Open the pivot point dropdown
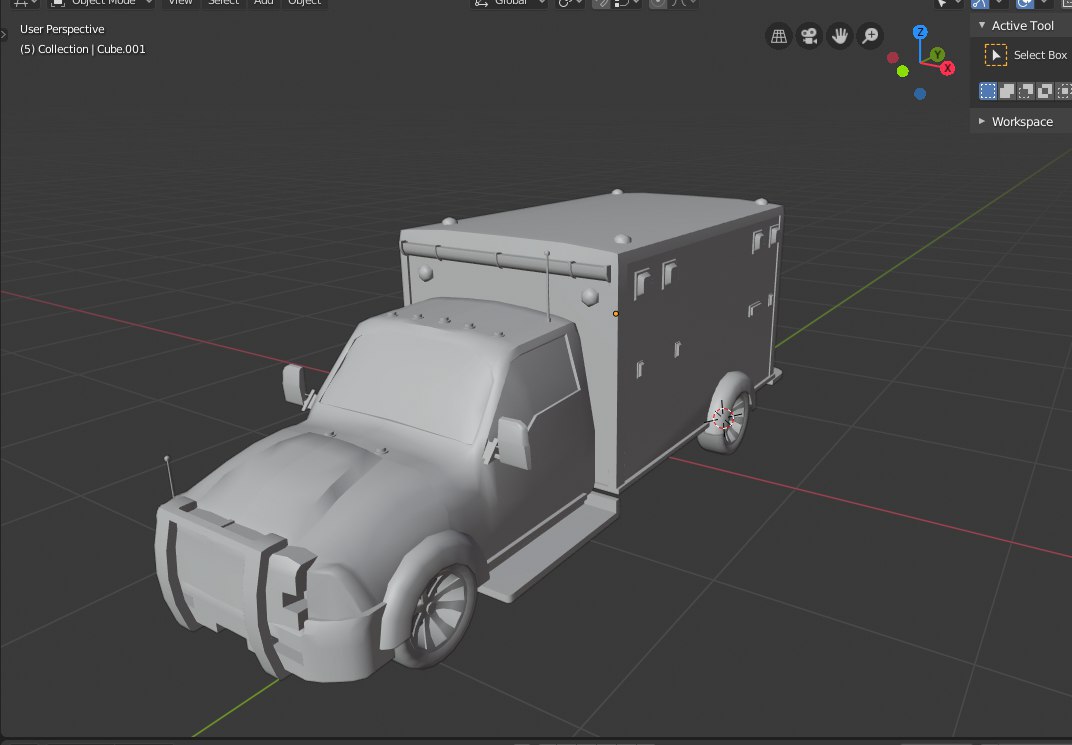Viewport: 1072px width, 745px height. 569,3
